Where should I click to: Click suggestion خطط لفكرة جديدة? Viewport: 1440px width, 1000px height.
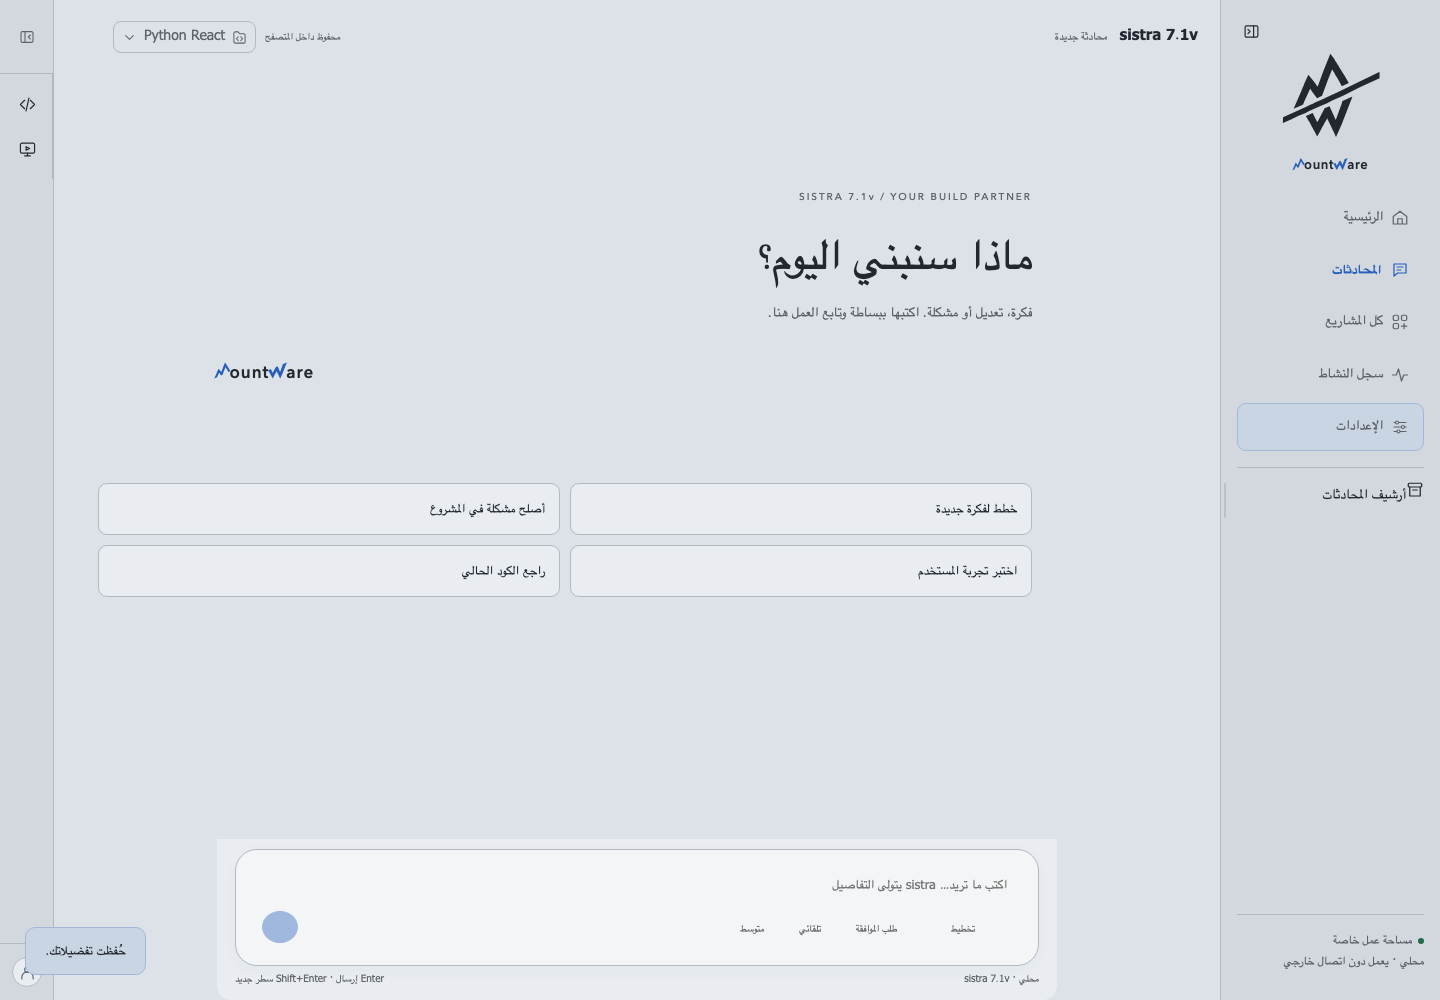(801, 509)
